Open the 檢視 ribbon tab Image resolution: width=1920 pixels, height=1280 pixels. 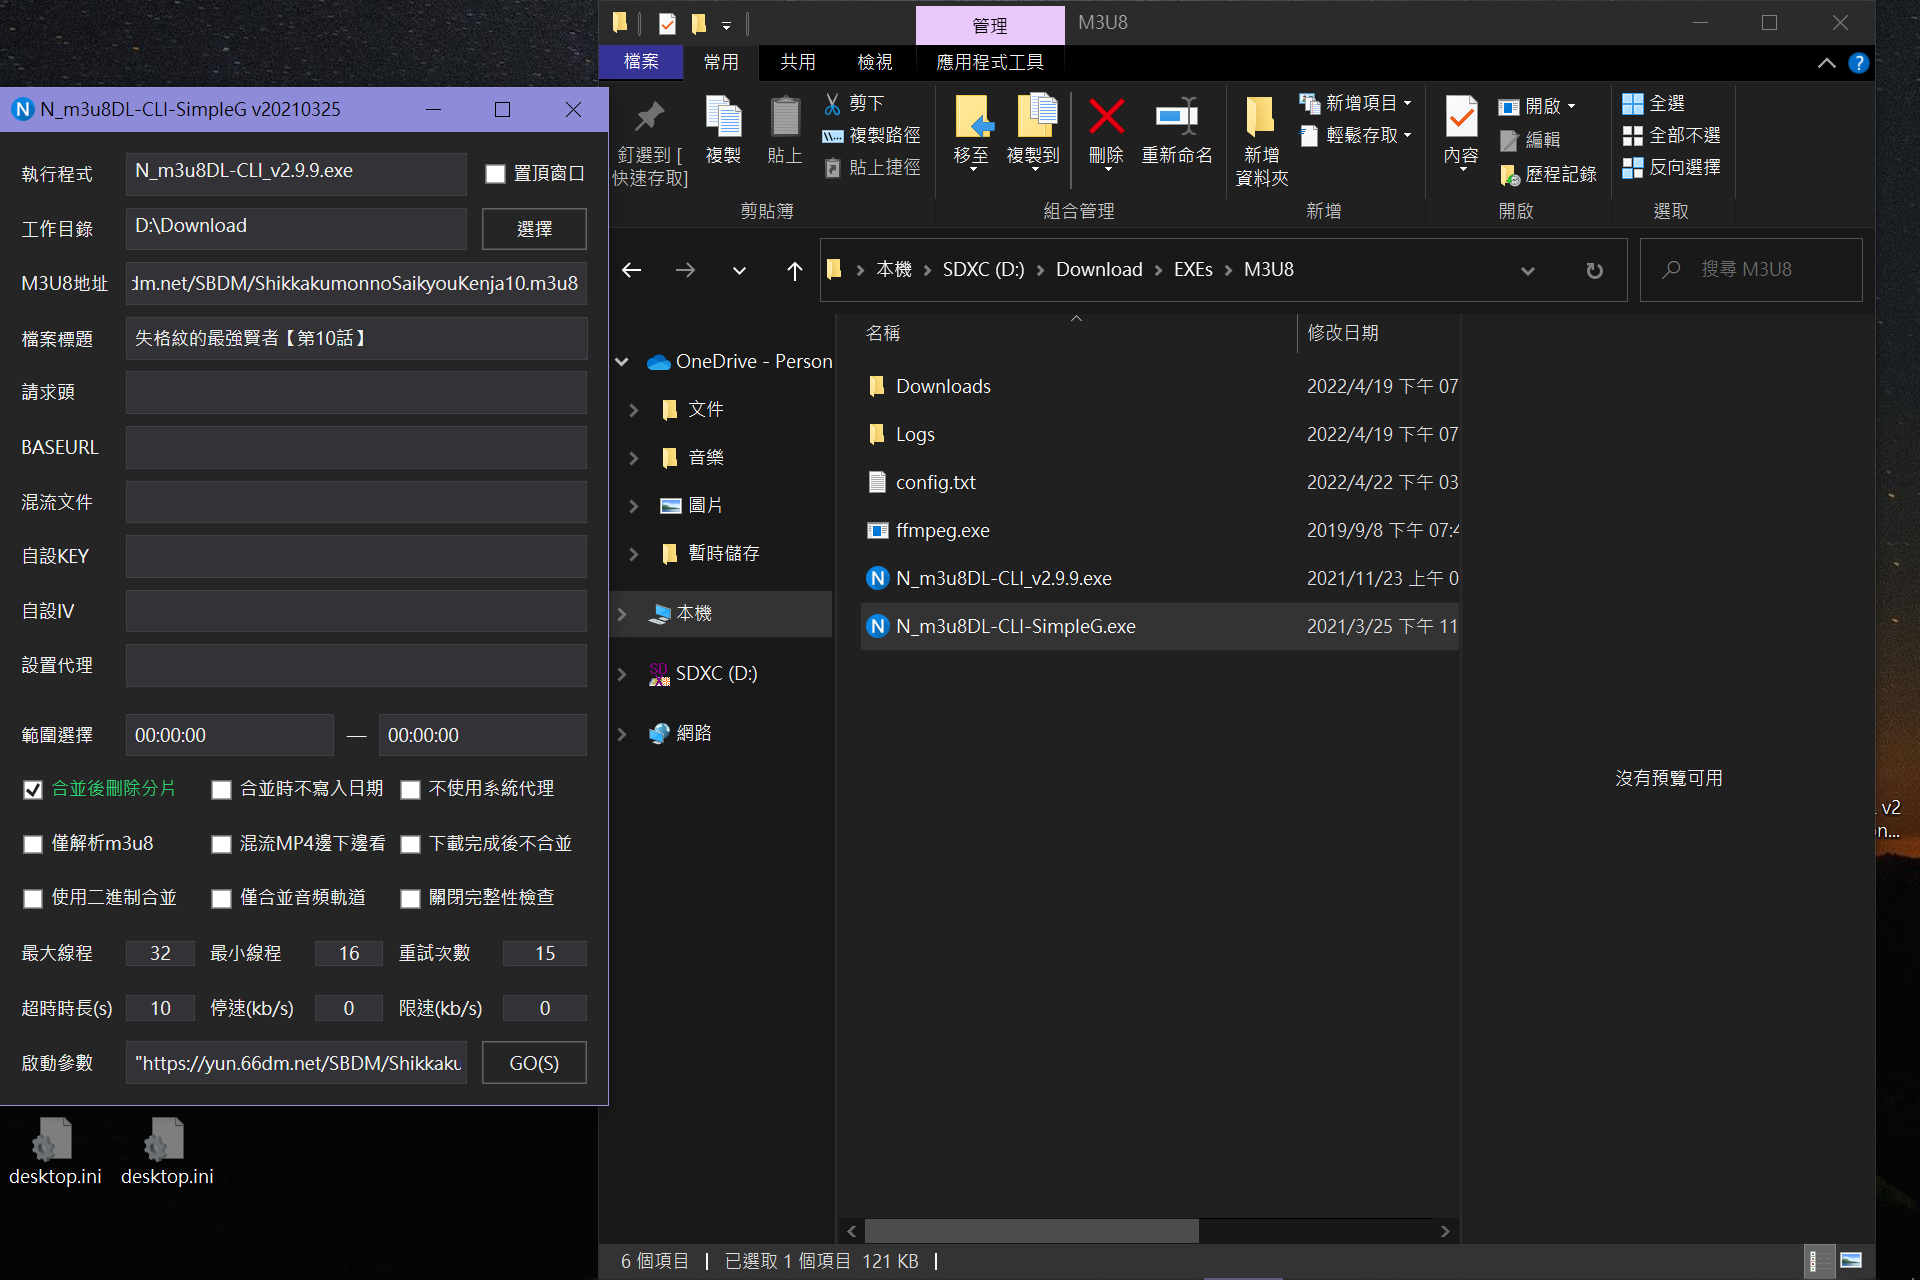click(x=874, y=62)
